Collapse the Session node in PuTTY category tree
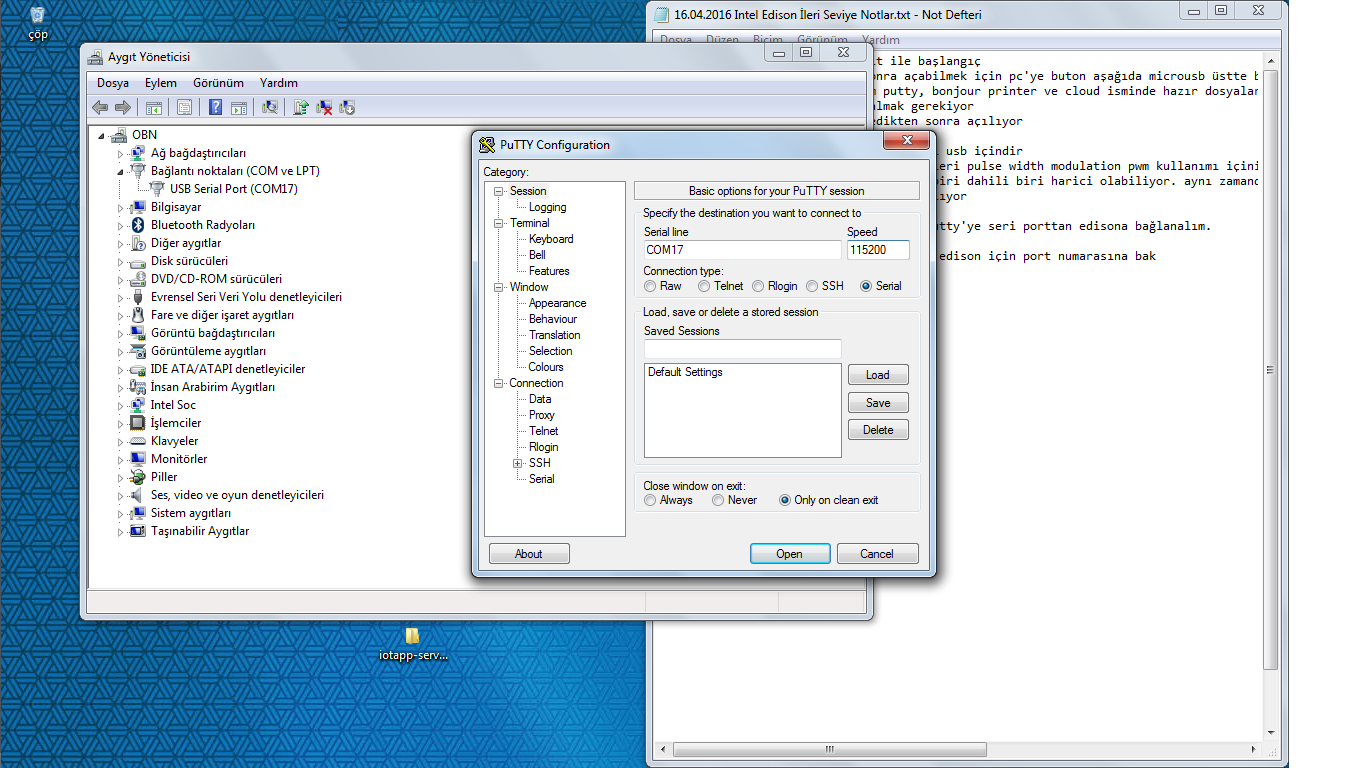Screen dimensions: 1366x768 498,191
